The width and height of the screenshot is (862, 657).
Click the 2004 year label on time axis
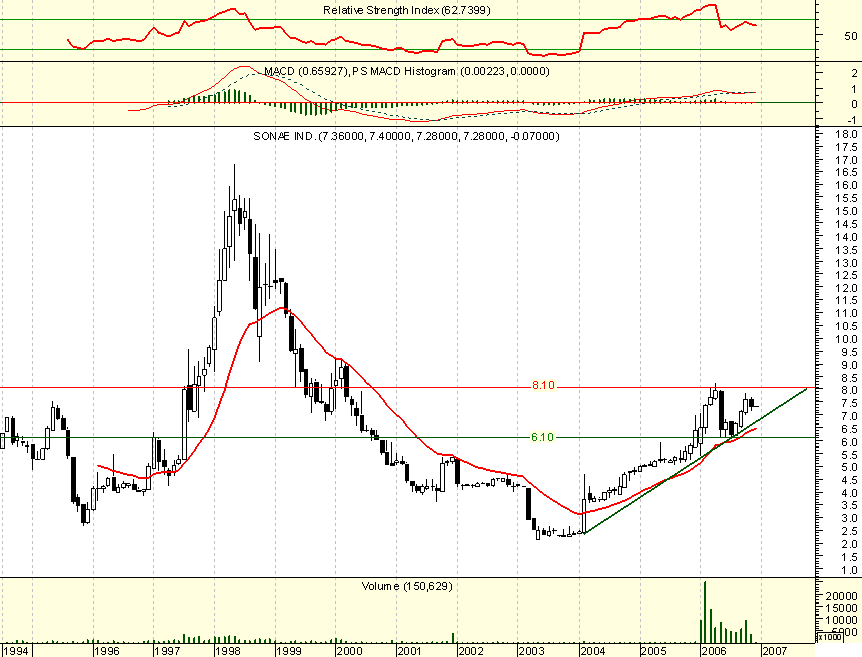click(593, 651)
